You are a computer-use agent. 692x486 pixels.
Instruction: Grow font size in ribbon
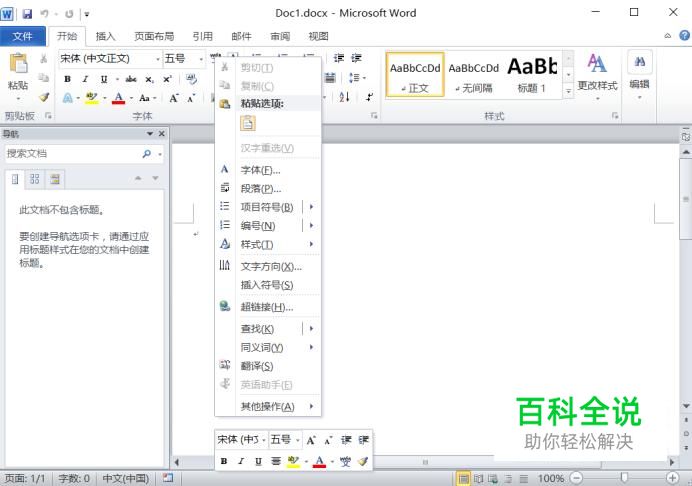[174, 98]
